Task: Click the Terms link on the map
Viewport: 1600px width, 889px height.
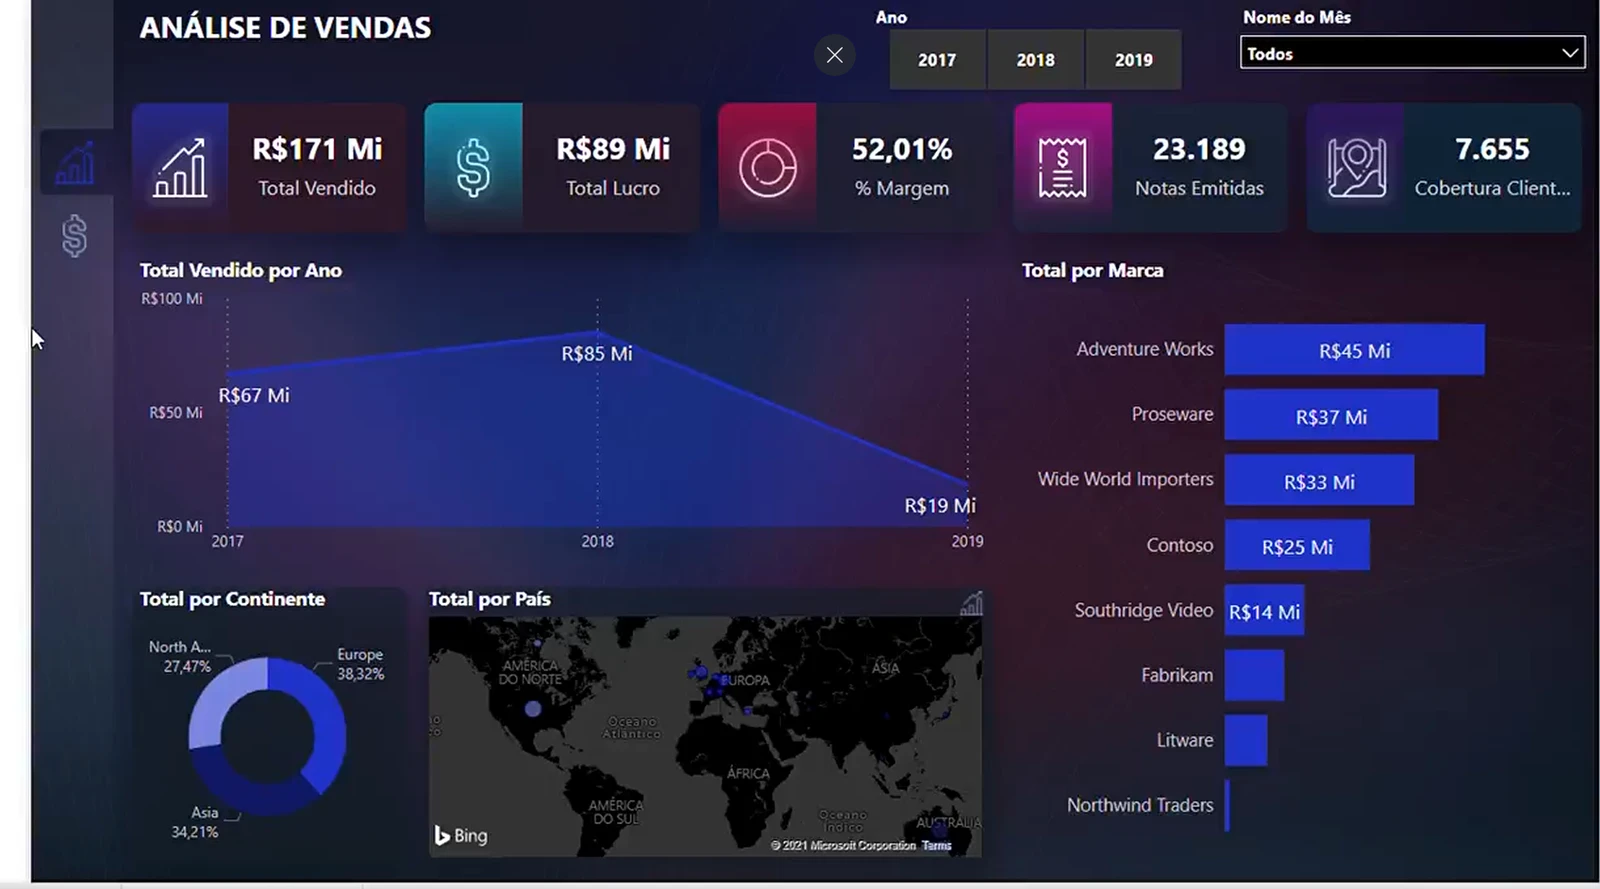Action: 937,846
